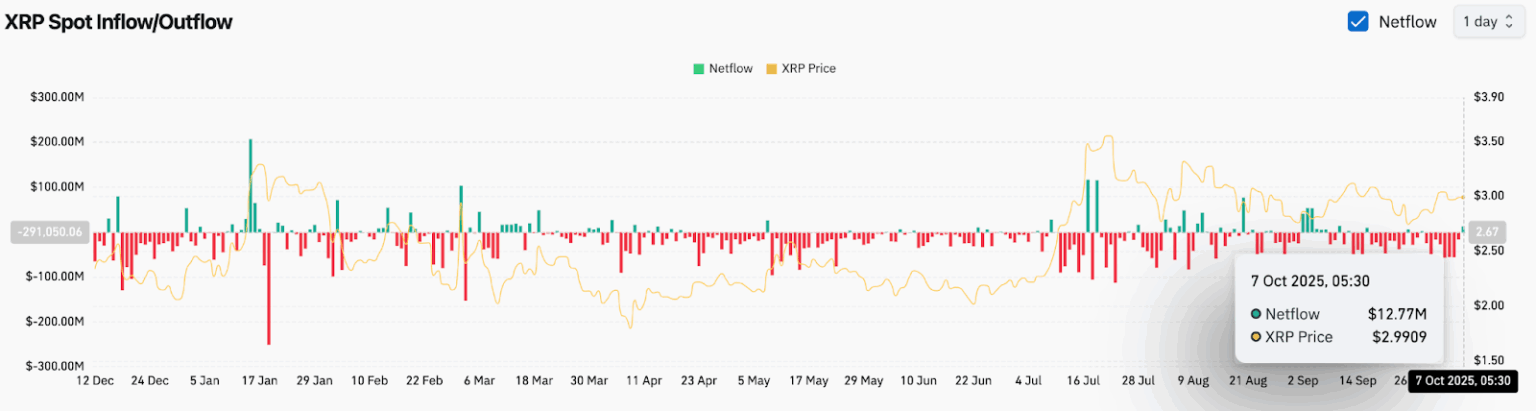Click the $3.90 right axis price label
The height and width of the screenshot is (411, 1536).
coord(1489,97)
